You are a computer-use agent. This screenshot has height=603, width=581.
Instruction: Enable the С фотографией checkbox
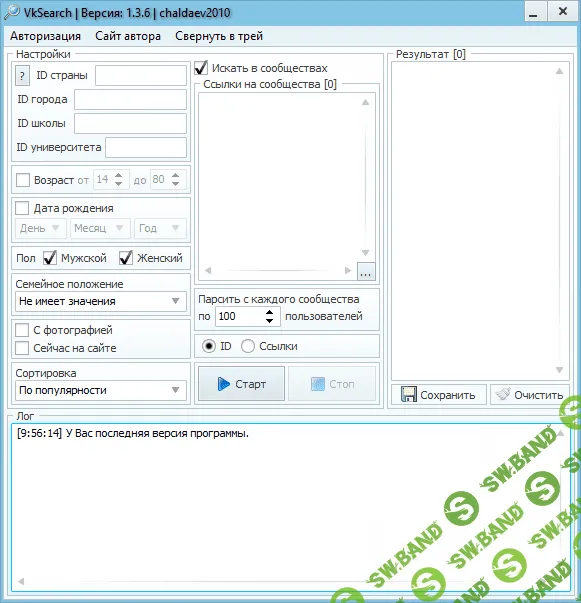pos(22,330)
